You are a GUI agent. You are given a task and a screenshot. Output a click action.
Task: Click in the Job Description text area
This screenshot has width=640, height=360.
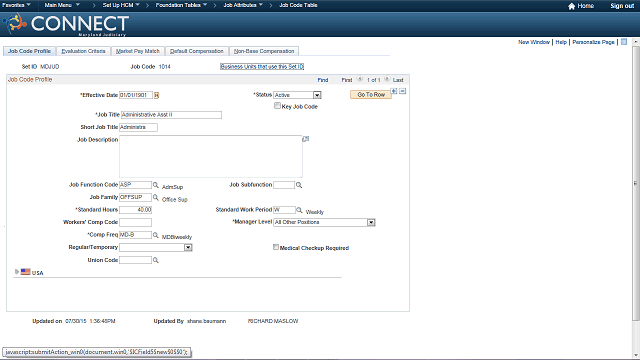pos(211,156)
